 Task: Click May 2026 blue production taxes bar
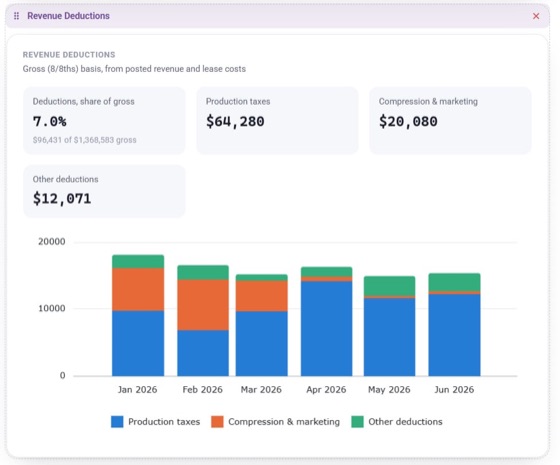coord(389,337)
